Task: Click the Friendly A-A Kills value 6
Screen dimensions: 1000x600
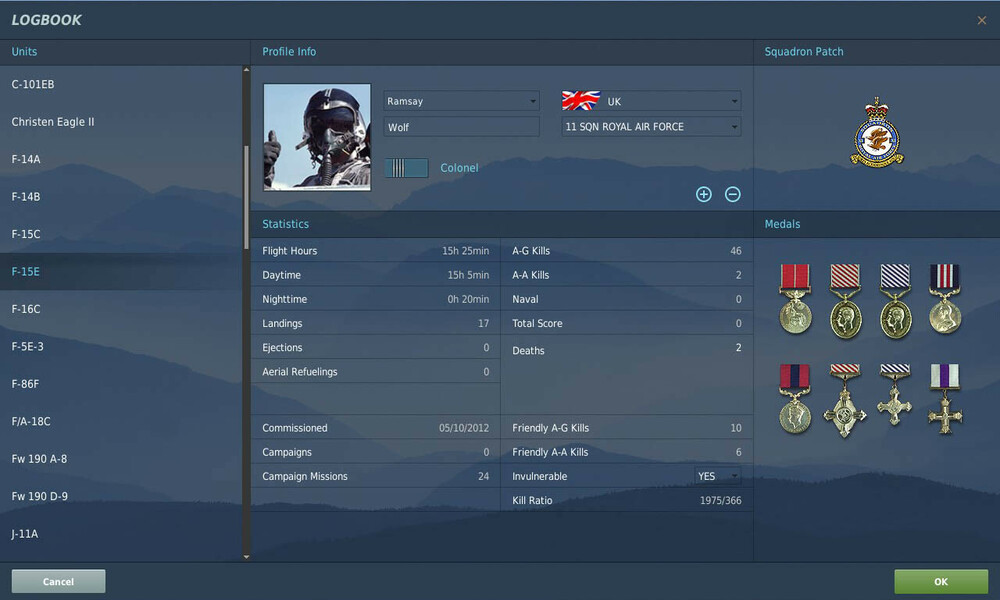Action: (739, 452)
